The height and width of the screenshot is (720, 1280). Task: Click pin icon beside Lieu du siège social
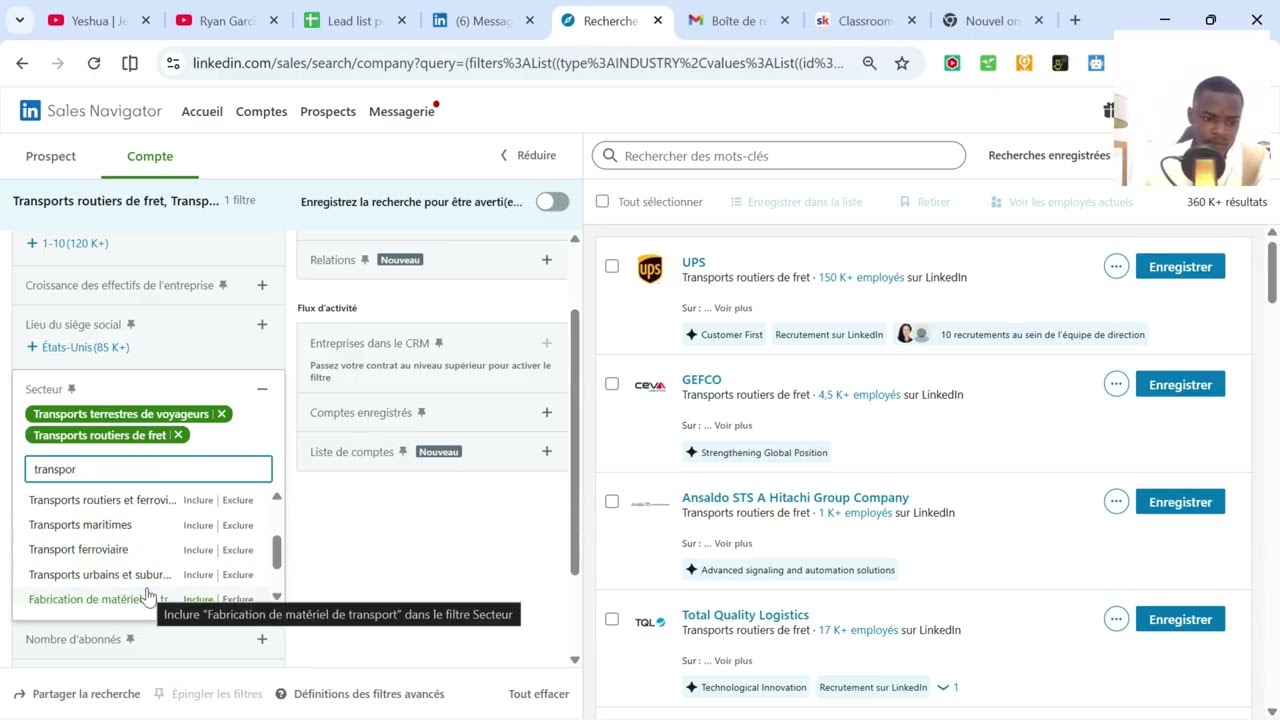(x=131, y=325)
